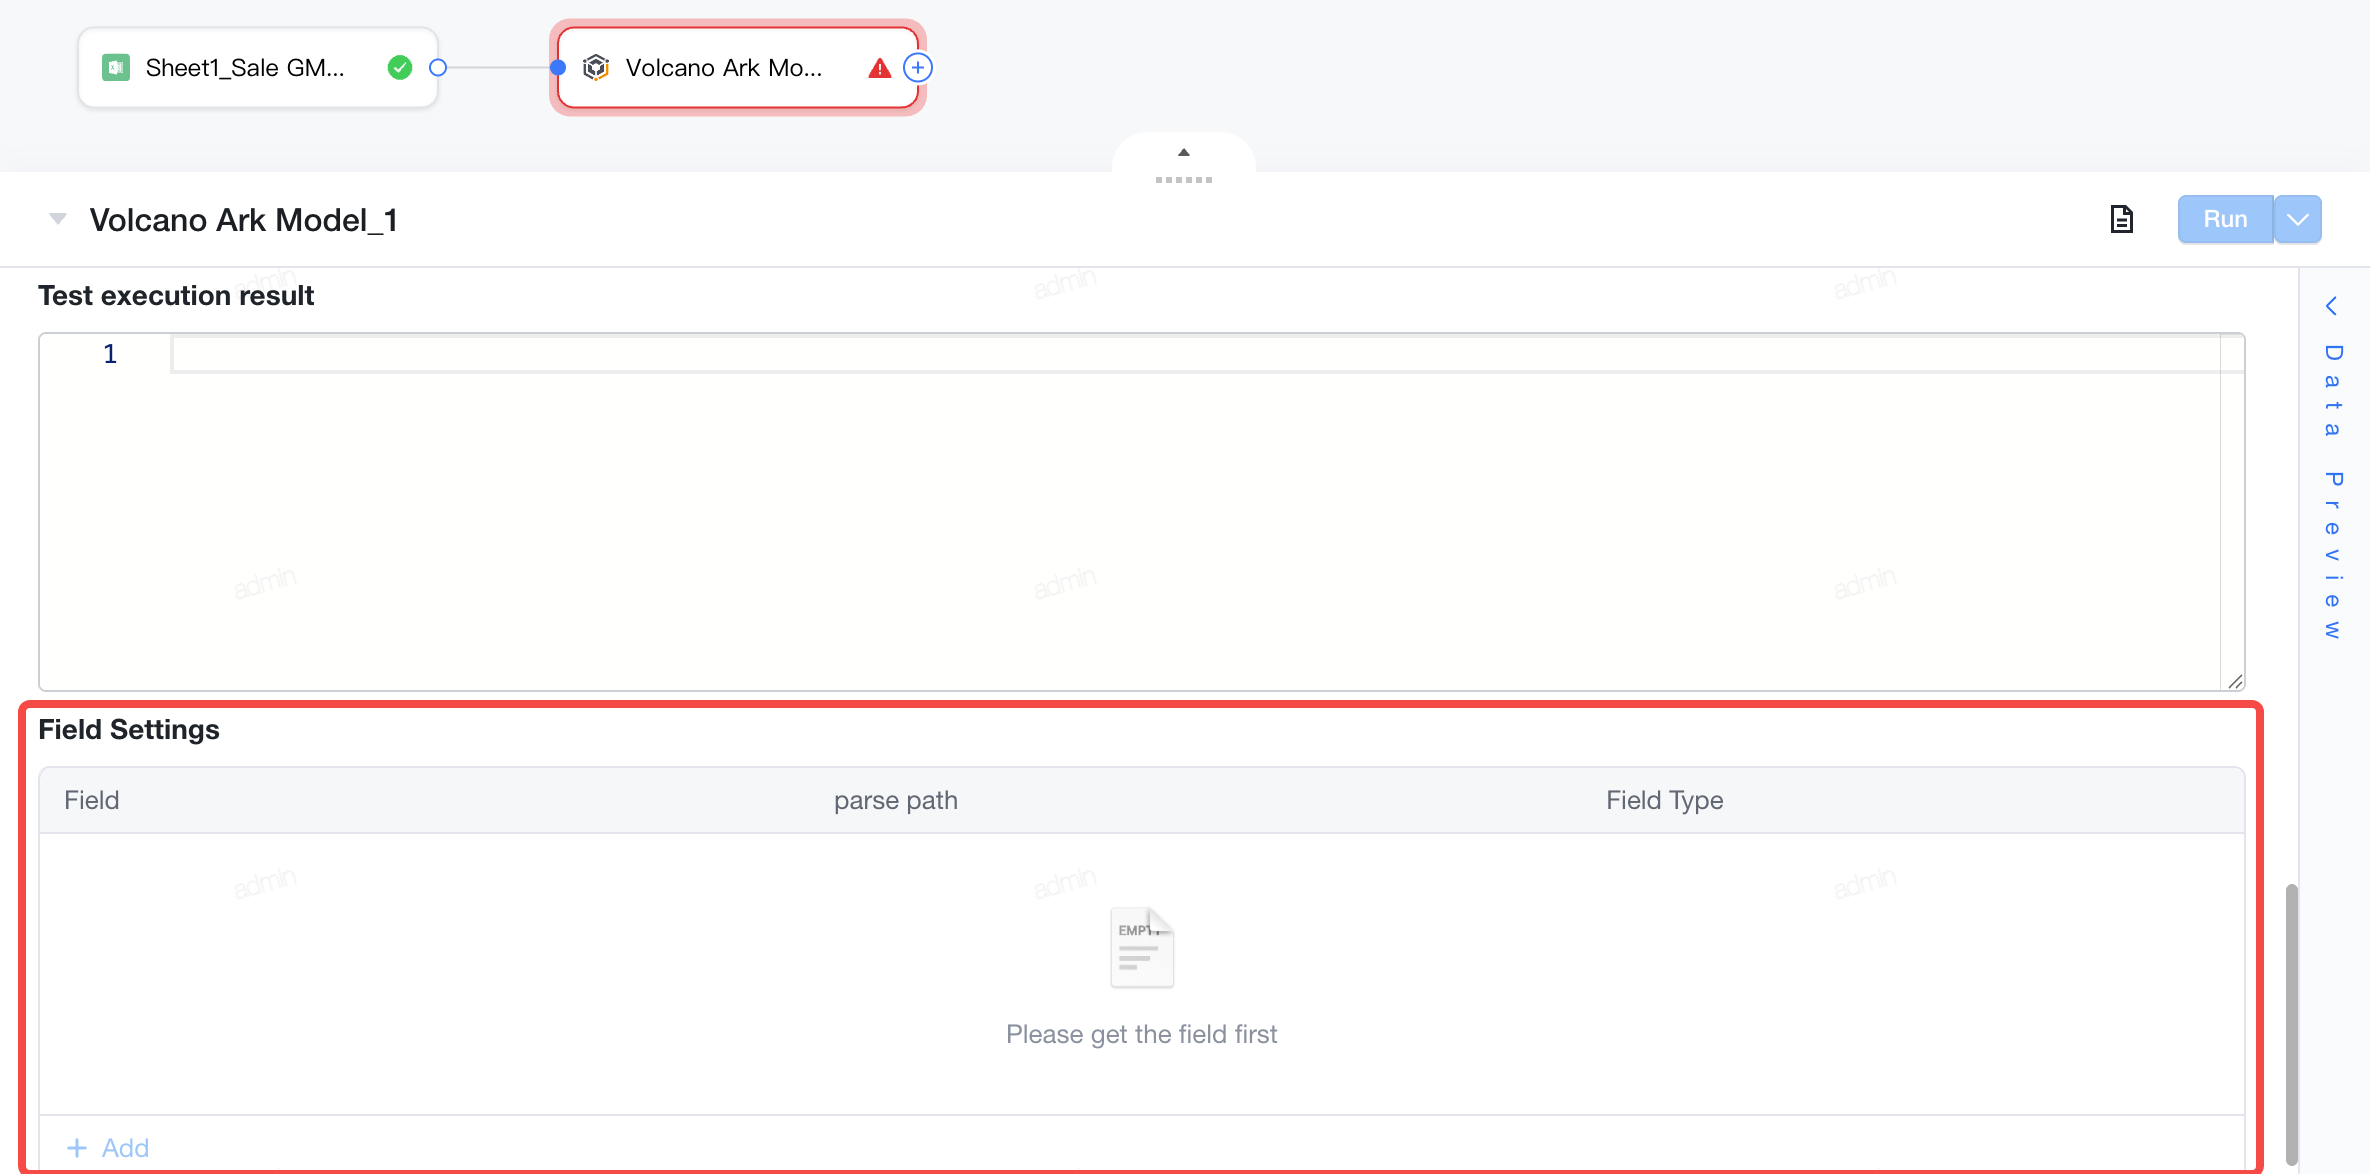The width and height of the screenshot is (2370, 1174).
Task: Open the document log icon beside Run
Action: (x=2121, y=219)
